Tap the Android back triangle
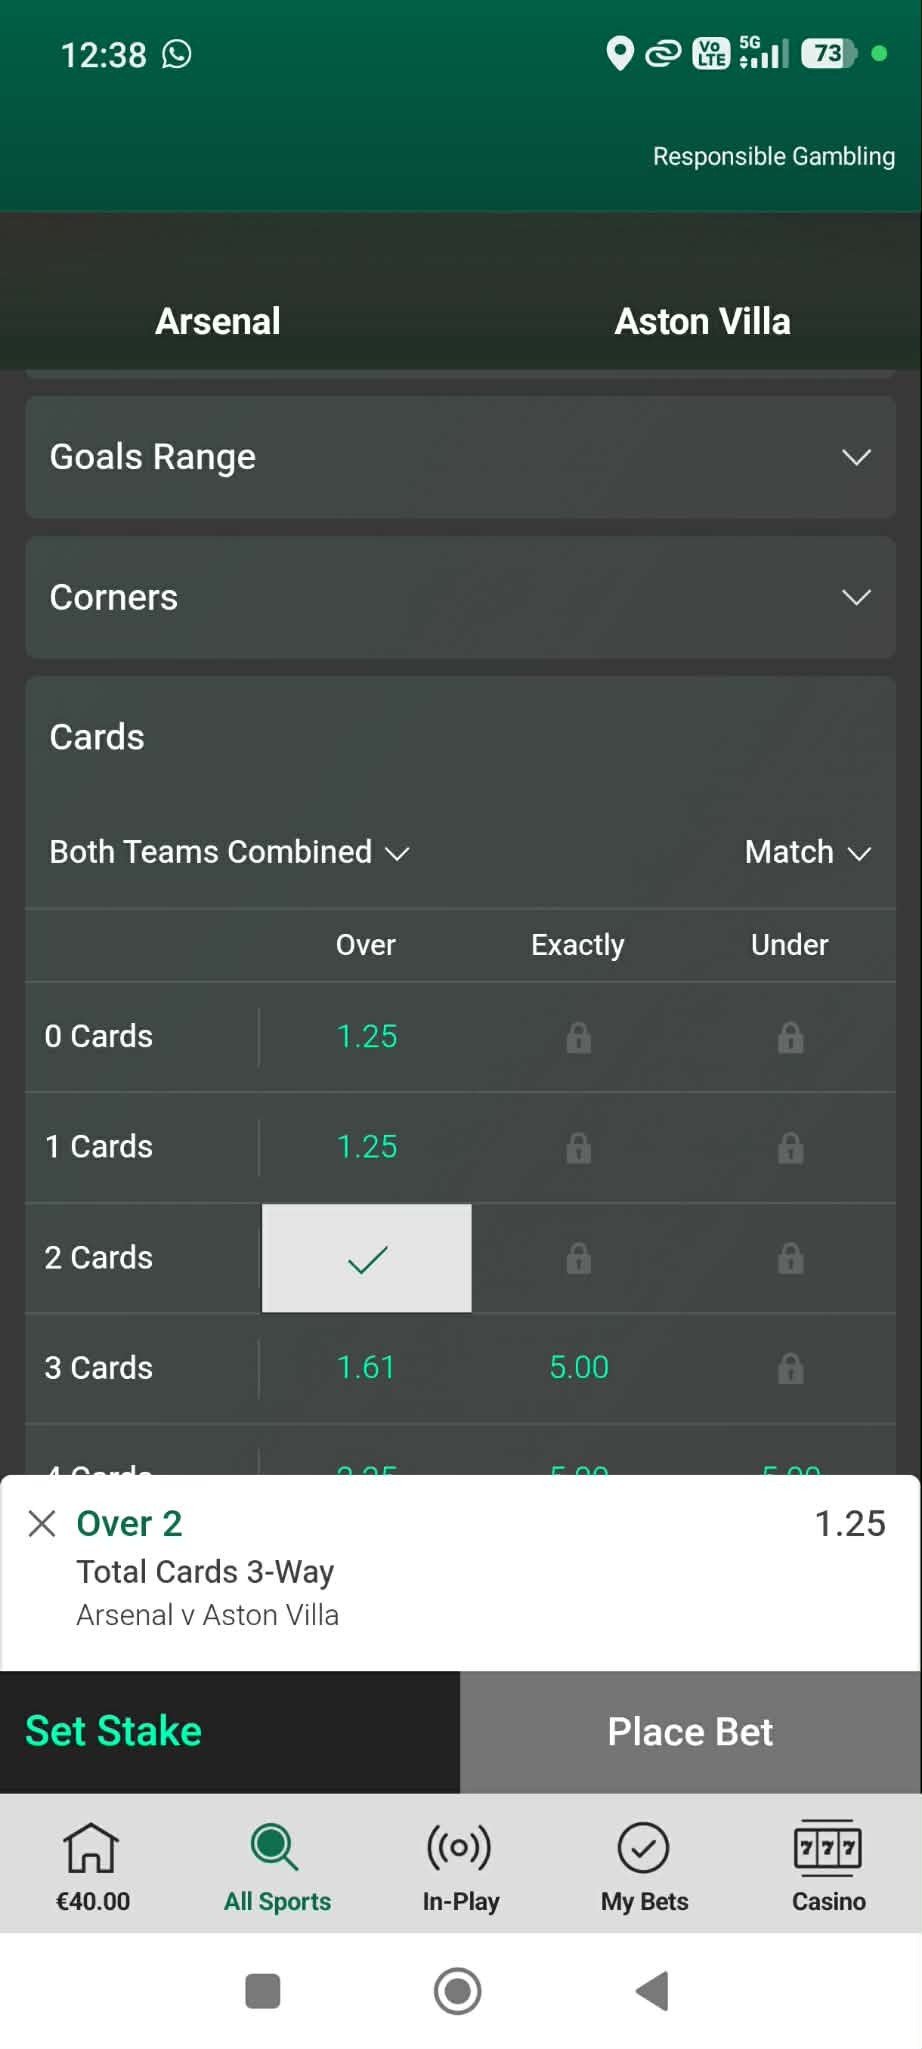Viewport: 922px width, 2049px height. click(x=652, y=1991)
